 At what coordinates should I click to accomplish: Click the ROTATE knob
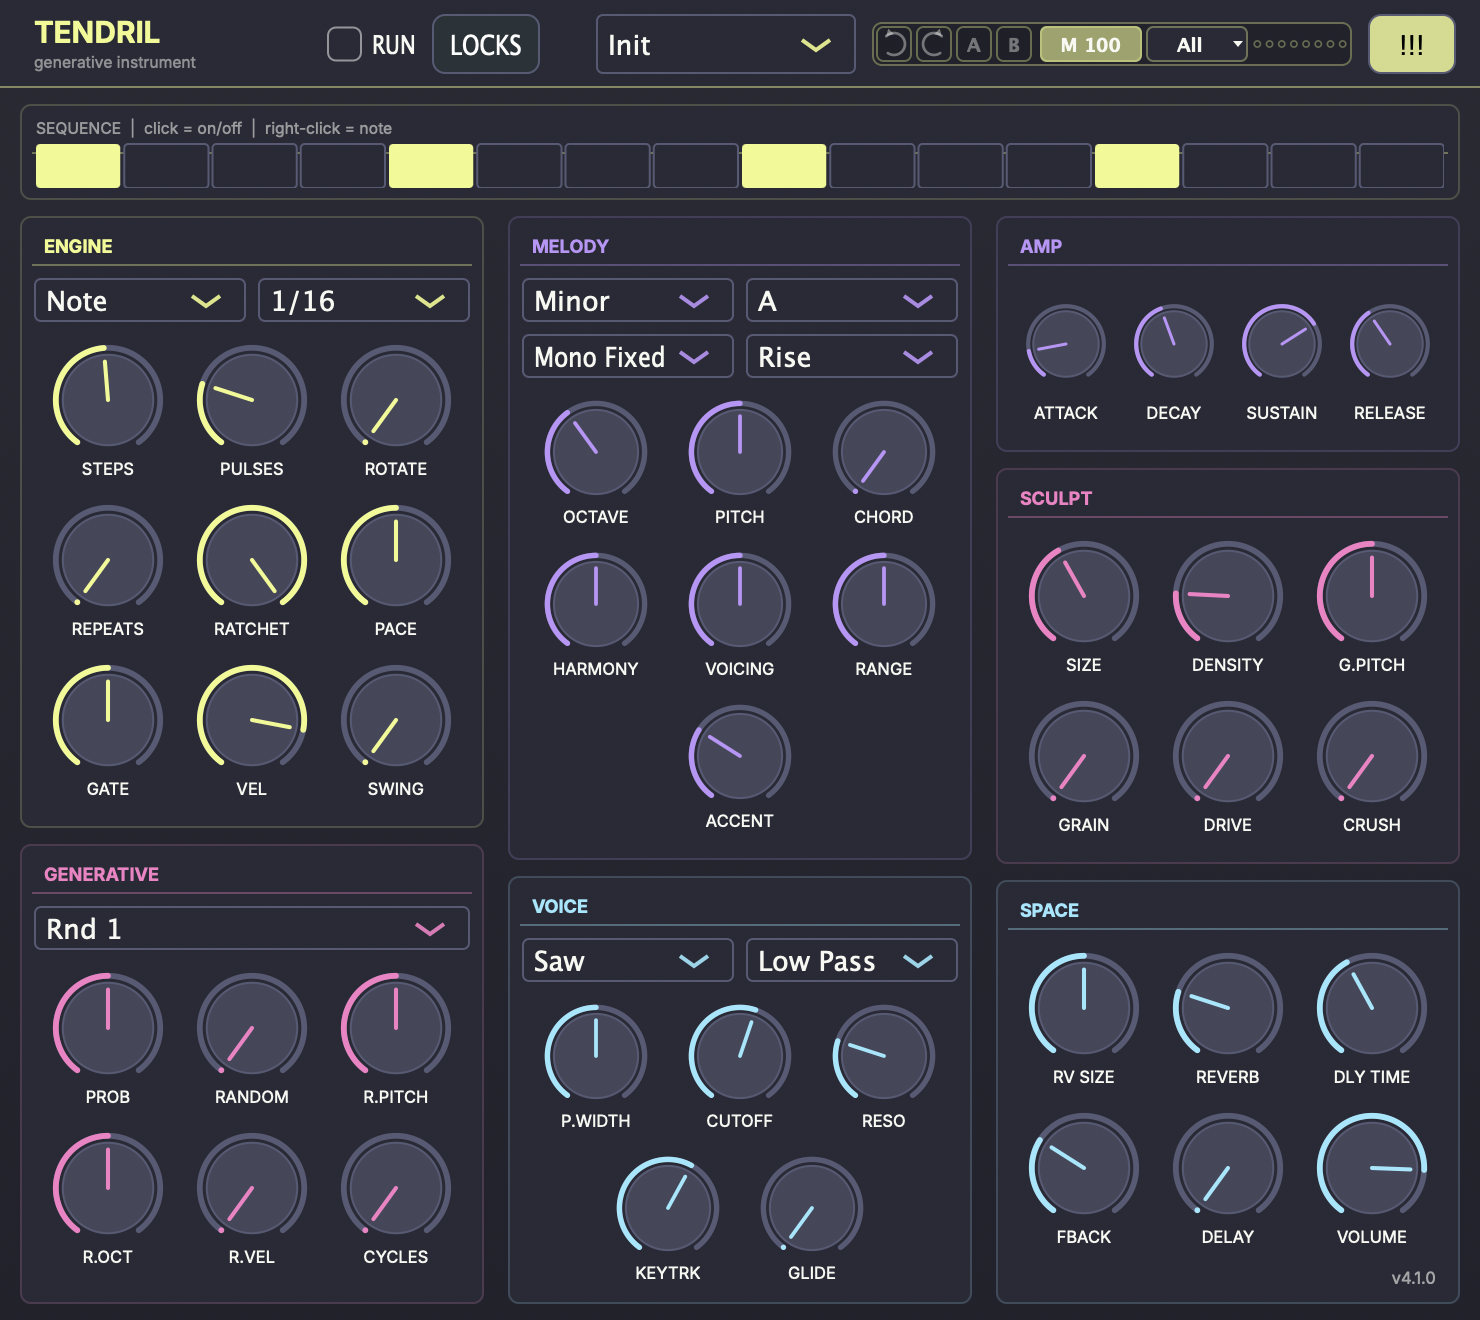[x=396, y=399]
